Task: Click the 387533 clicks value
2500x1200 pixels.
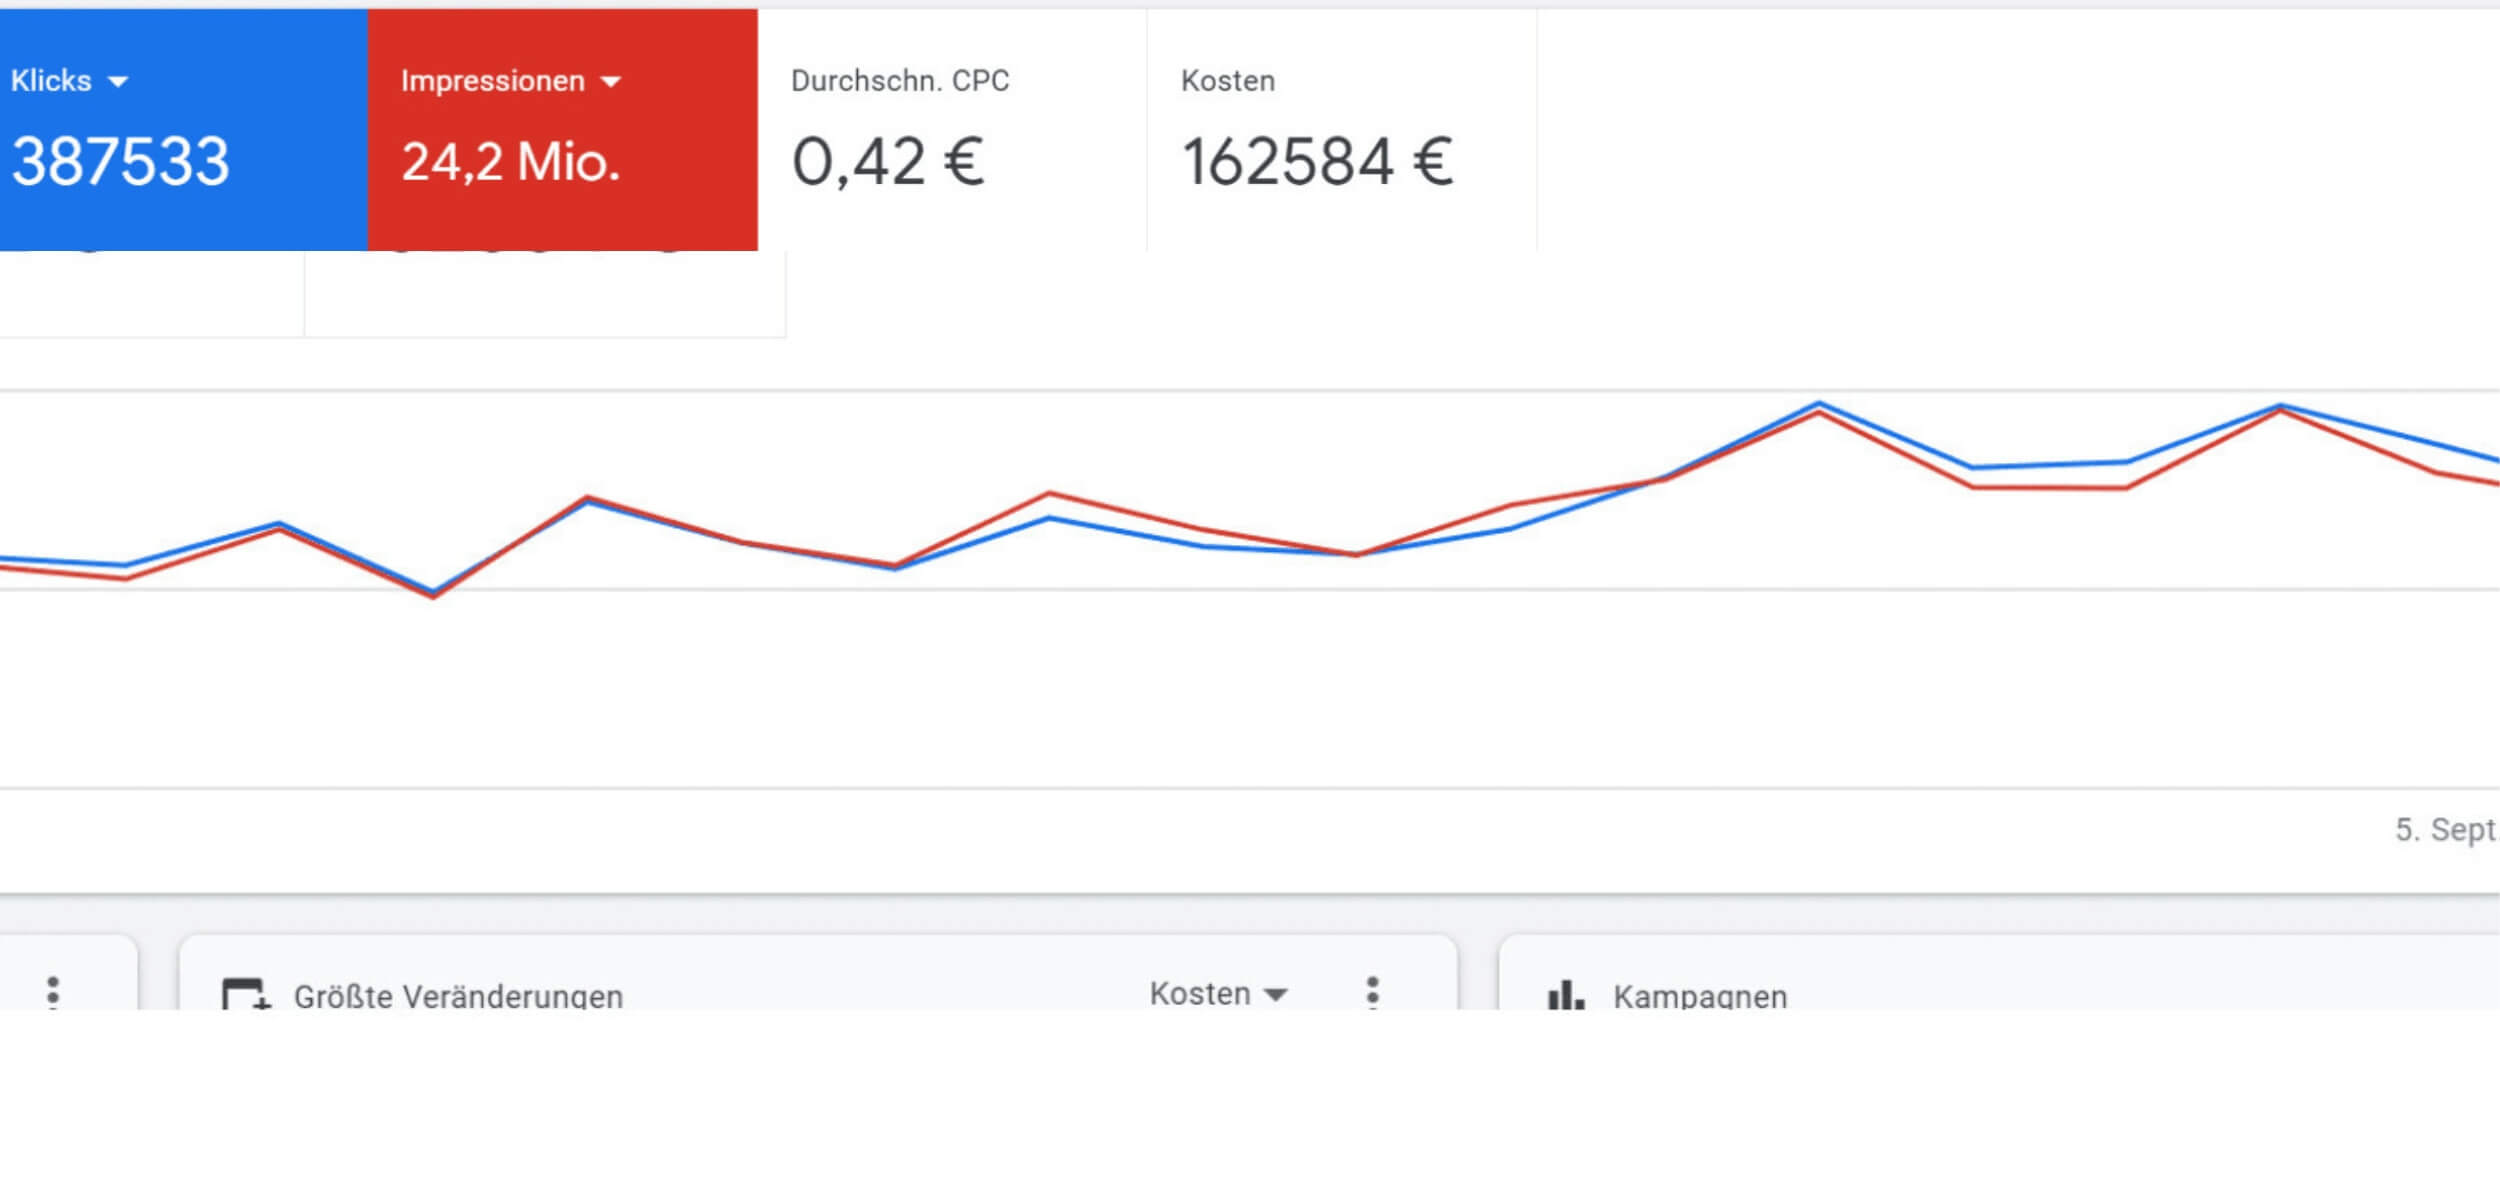Action: [120, 162]
